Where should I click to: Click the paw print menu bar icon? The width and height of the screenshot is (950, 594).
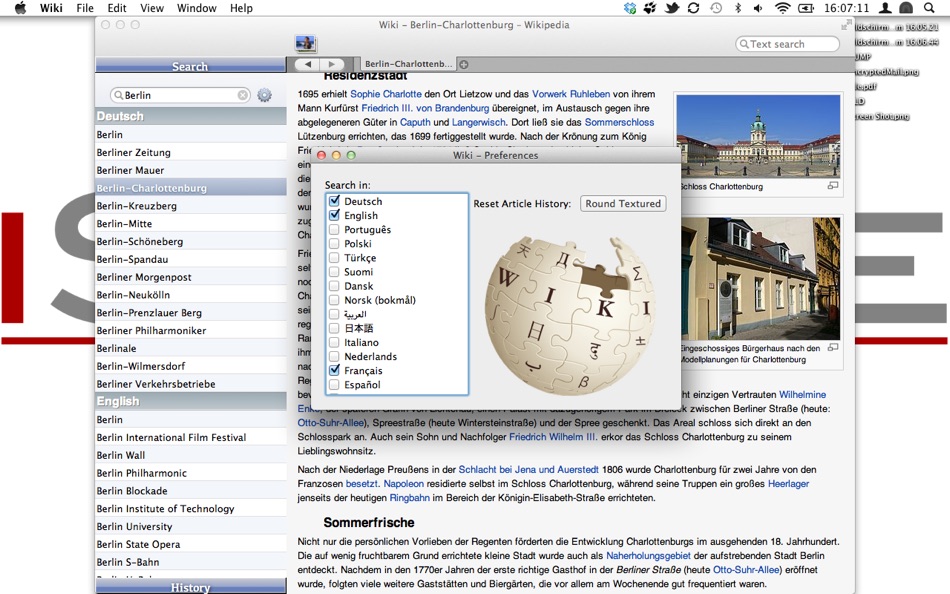(x=650, y=8)
